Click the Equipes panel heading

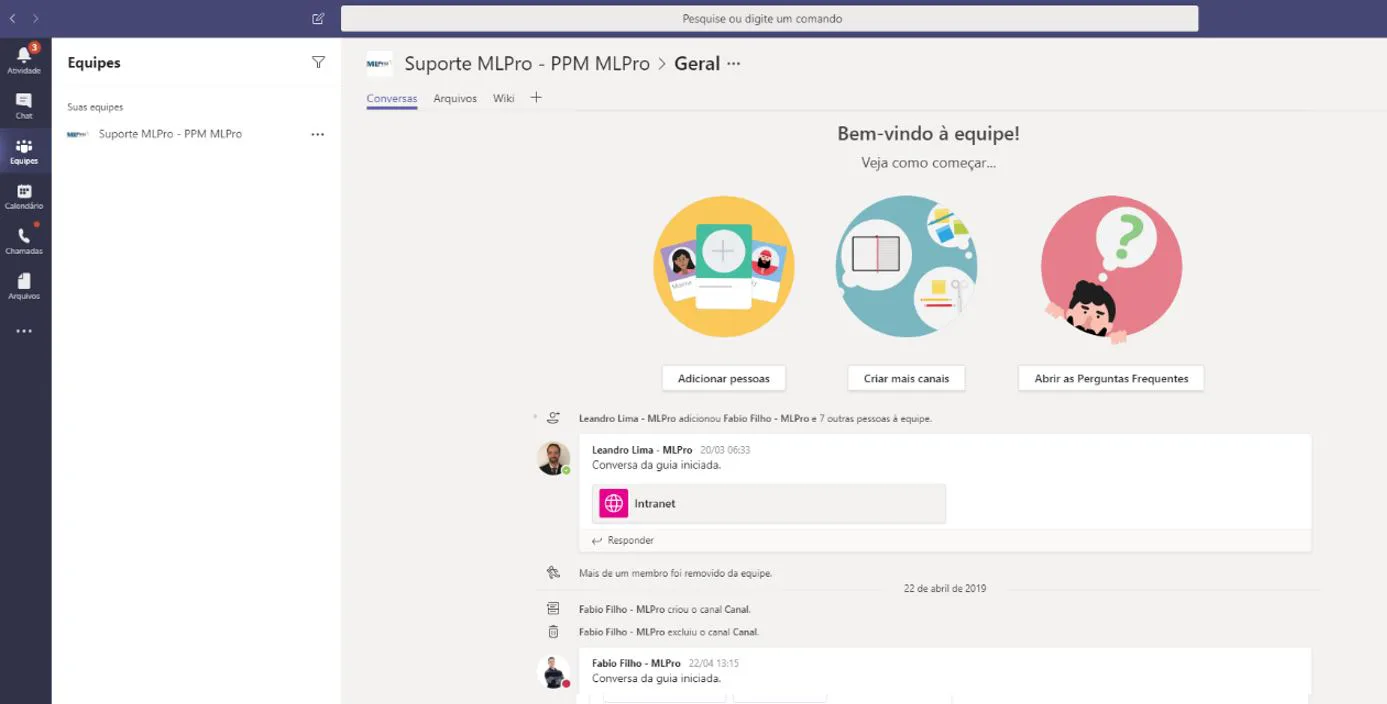click(94, 62)
